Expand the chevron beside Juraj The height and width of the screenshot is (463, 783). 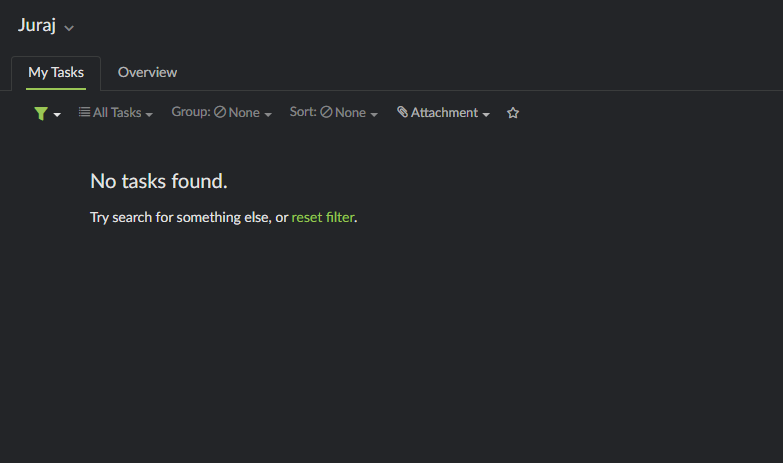[69, 28]
